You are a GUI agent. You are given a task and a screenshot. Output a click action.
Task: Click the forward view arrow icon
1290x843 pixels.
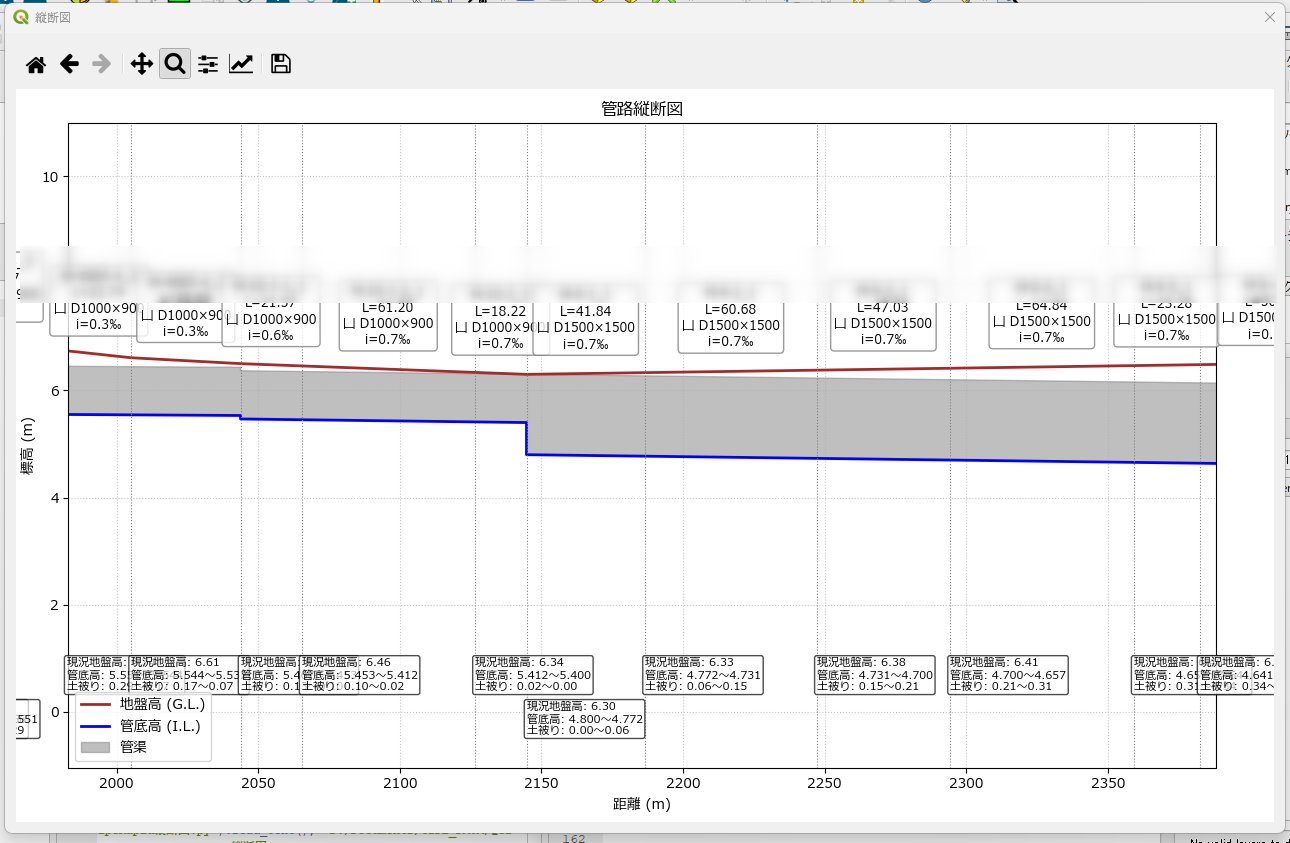coord(101,65)
